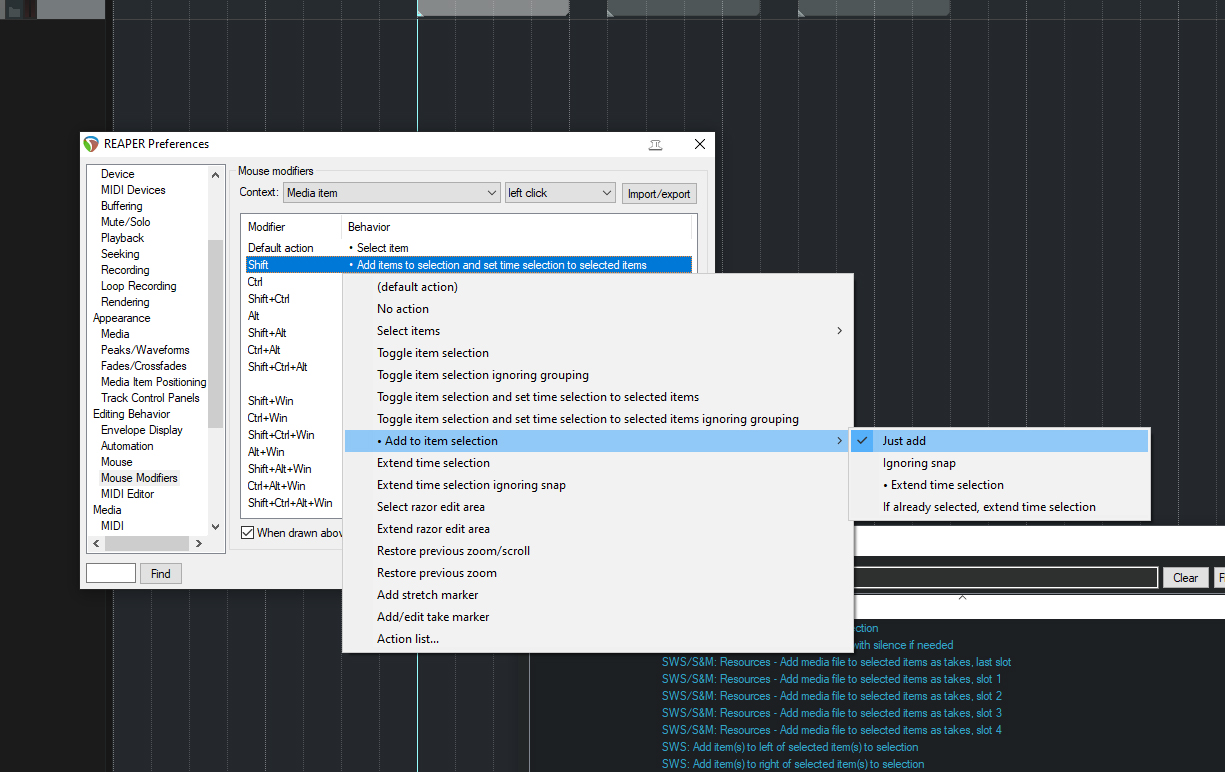
Task: Select 'Track Control Panels' in the tree
Action: coord(150,398)
